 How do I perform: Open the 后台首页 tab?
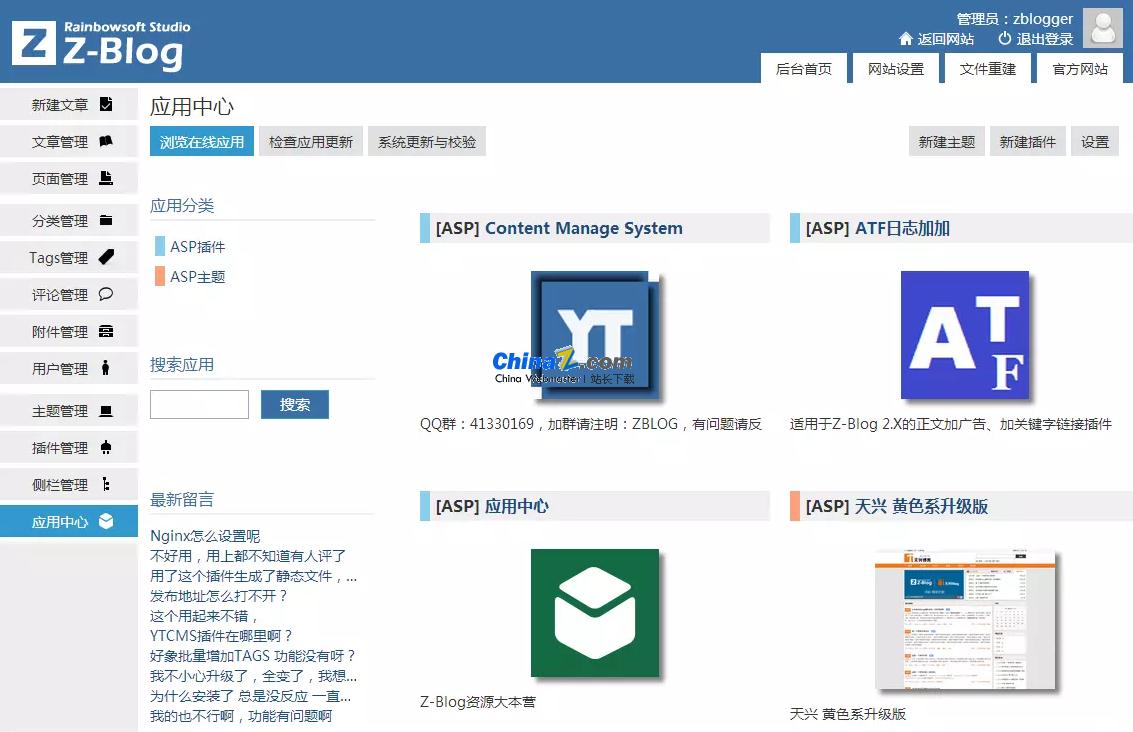point(804,69)
